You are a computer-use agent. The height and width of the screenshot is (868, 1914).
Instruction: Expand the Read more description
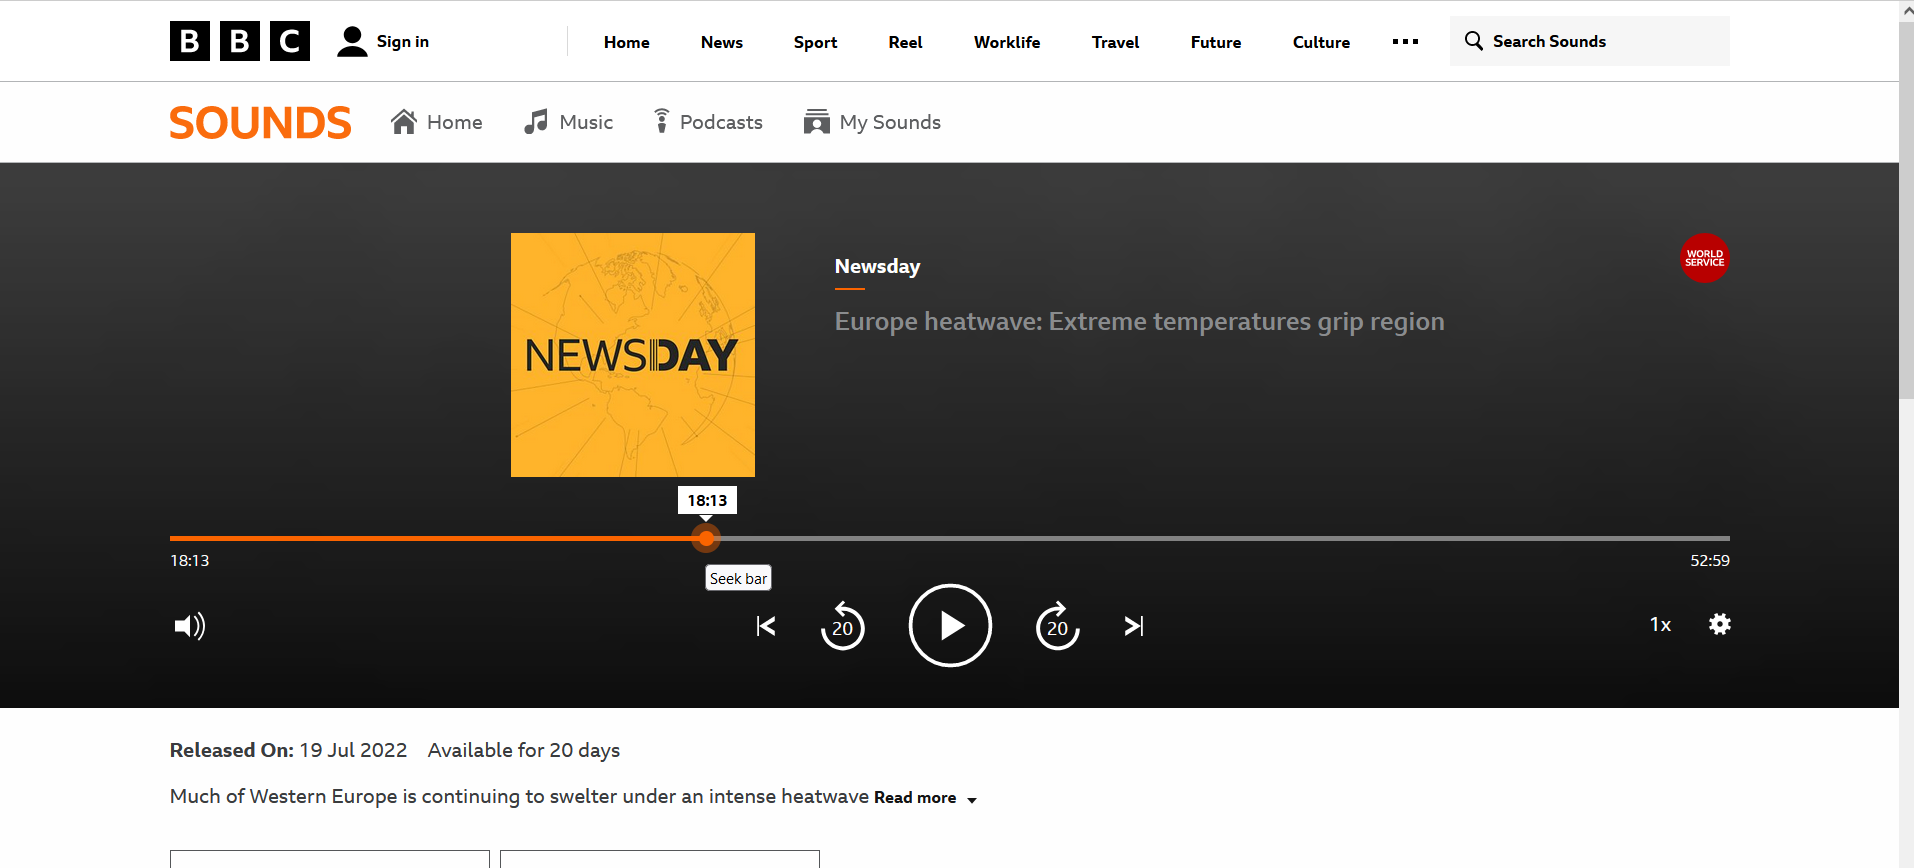tap(925, 798)
